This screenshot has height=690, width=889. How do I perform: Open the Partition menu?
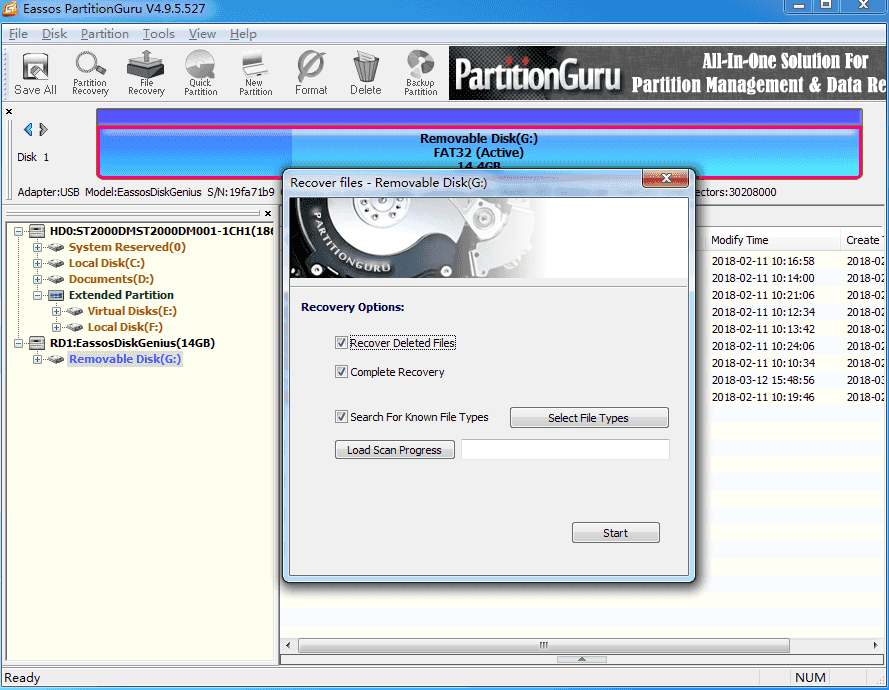pyautogui.click(x=105, y=34)
